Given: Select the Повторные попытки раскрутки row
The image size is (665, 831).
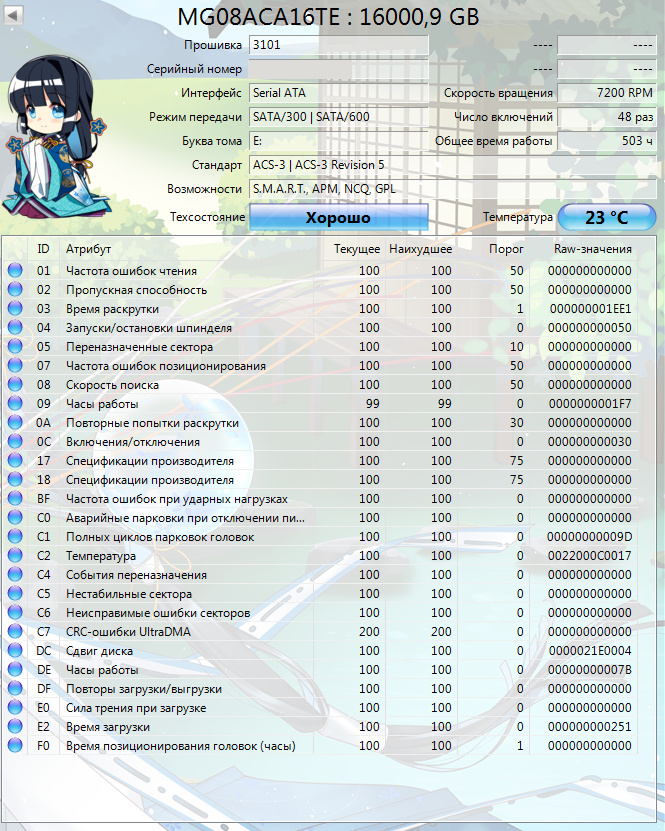Looking at the screenshot, I should [320, 422].
